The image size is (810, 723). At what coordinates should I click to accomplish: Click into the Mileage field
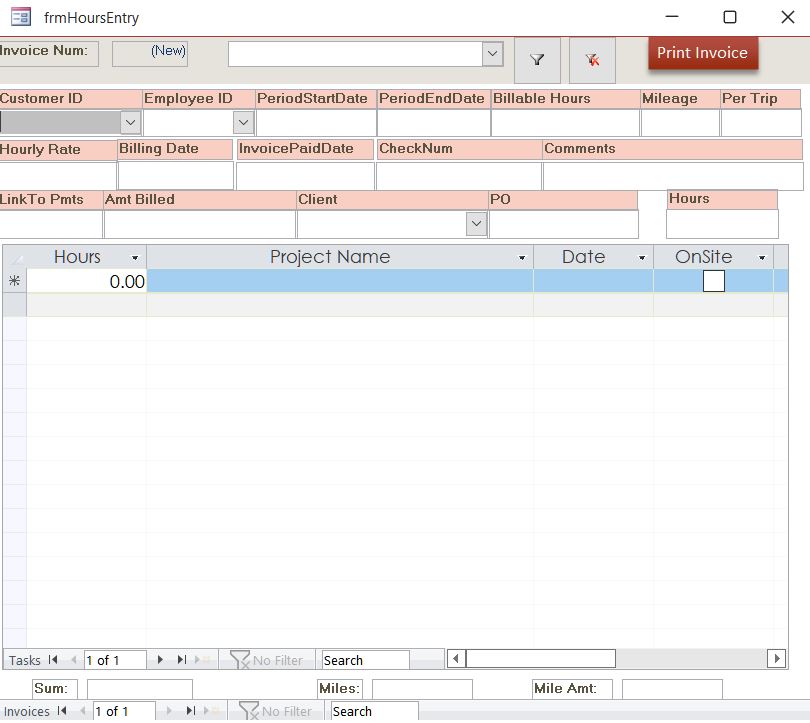(680, 123)
